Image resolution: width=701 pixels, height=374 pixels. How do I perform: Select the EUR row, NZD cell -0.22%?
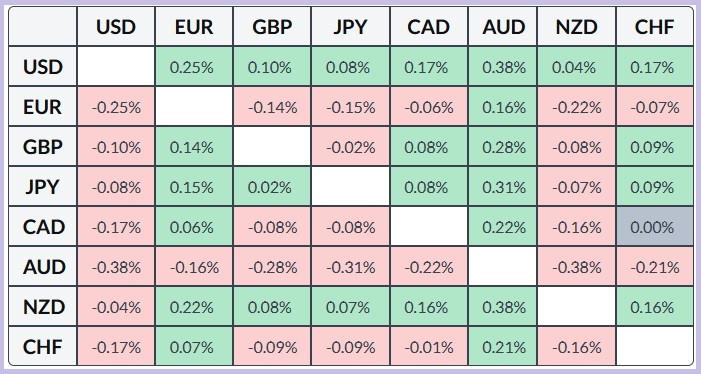[577, 107]
